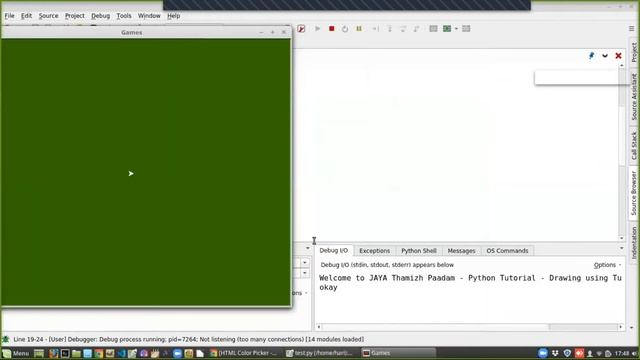Open the Window menu
This screenshot has height=360, width=640.
(149, 16)
